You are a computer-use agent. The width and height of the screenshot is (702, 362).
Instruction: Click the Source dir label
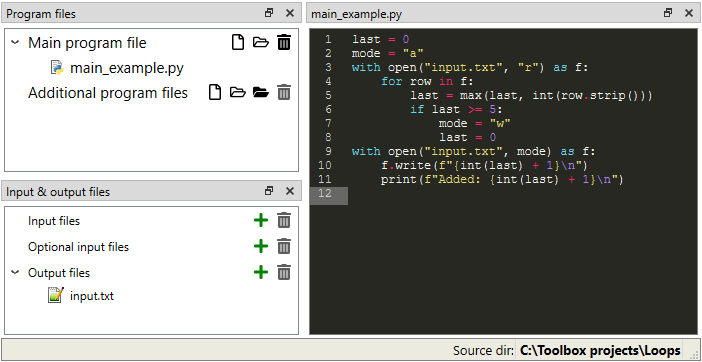[x=483, y=350]
